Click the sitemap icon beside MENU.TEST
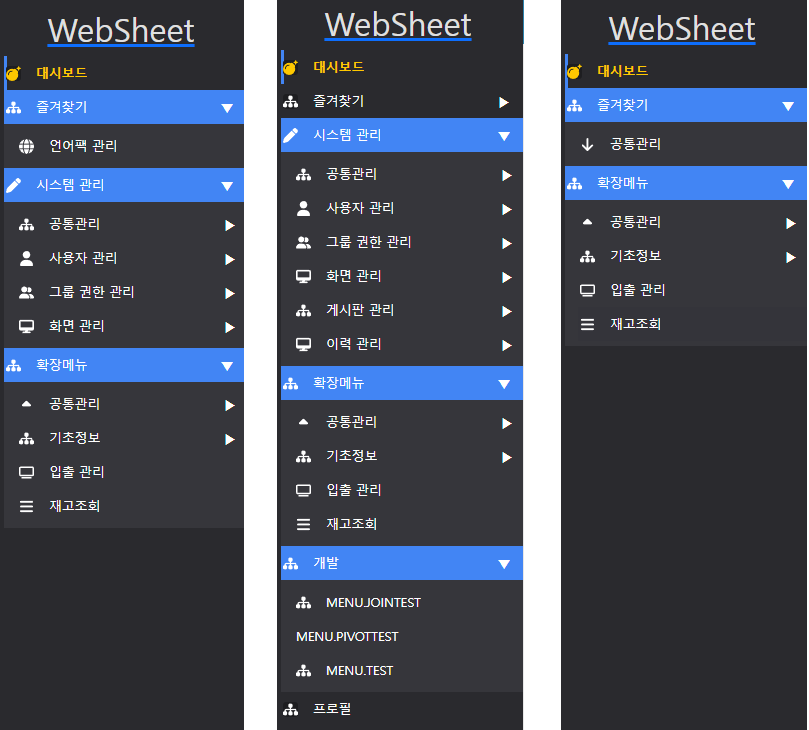809x730 pixels. point(303,671)
